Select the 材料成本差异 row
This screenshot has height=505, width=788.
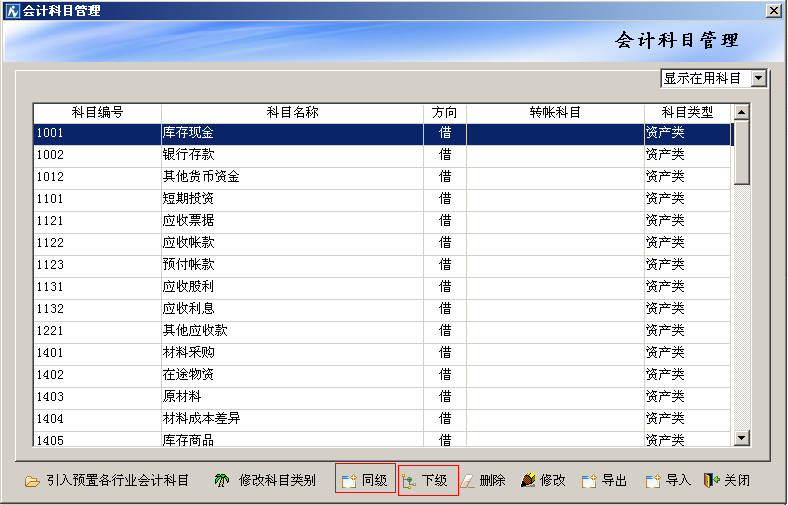pyautogui.click(x=382, y=419)
